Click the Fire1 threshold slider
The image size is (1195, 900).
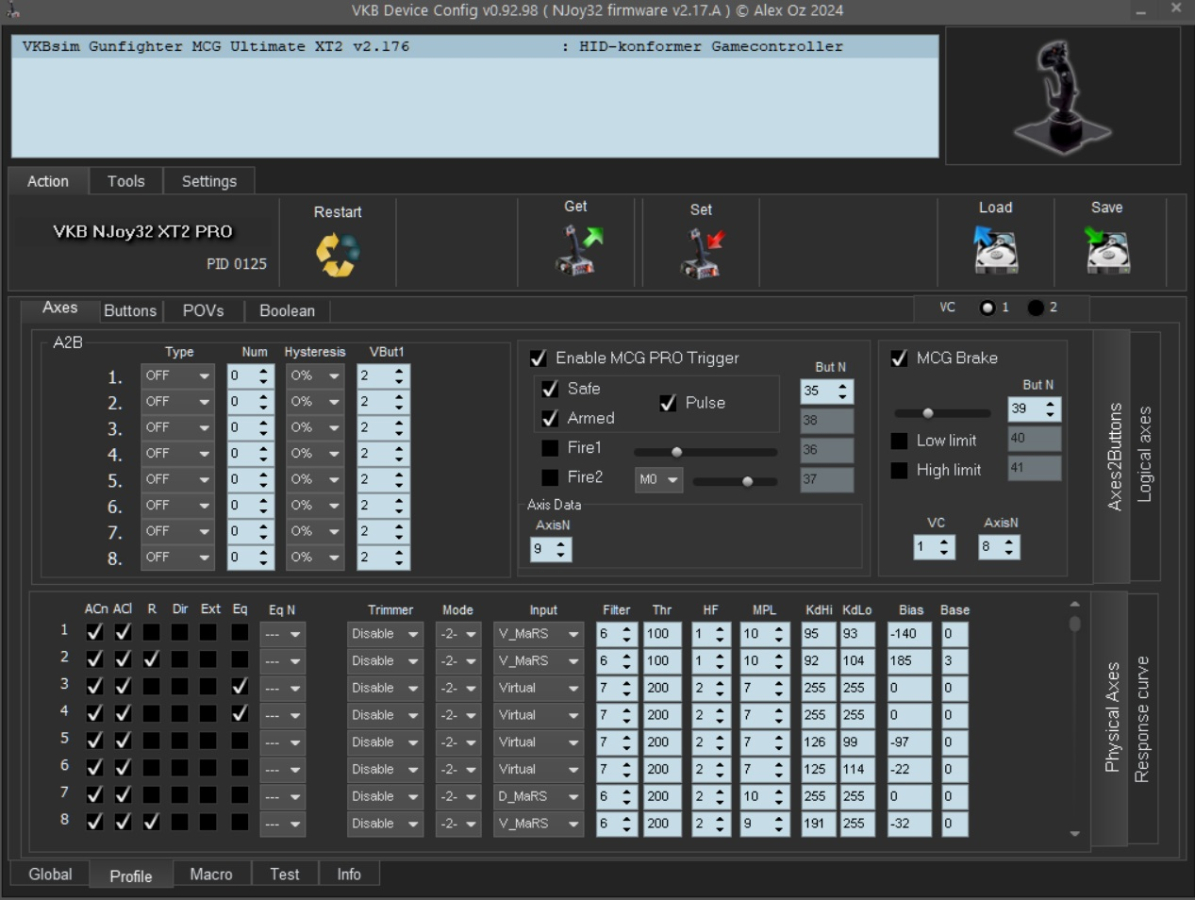pos(705,452)
